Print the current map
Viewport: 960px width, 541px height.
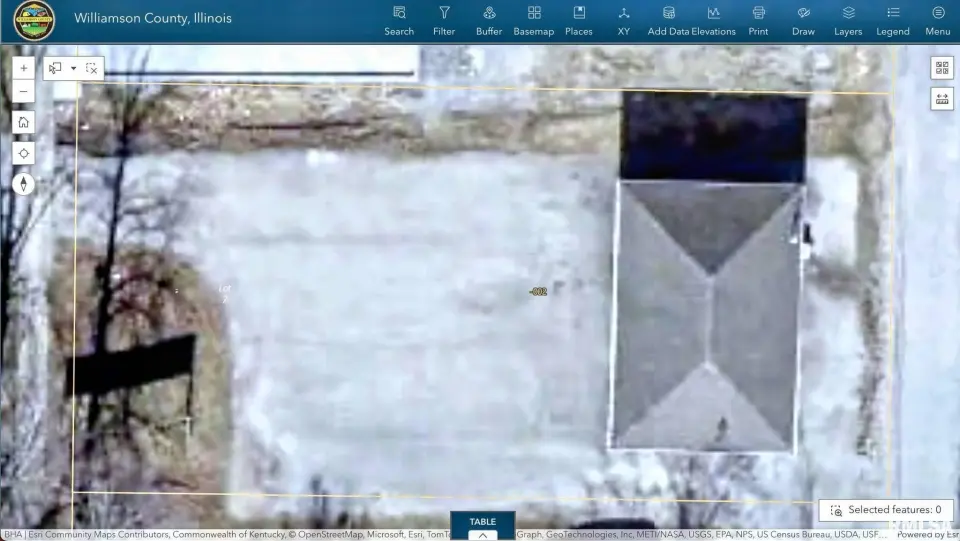tap(759, 20)
